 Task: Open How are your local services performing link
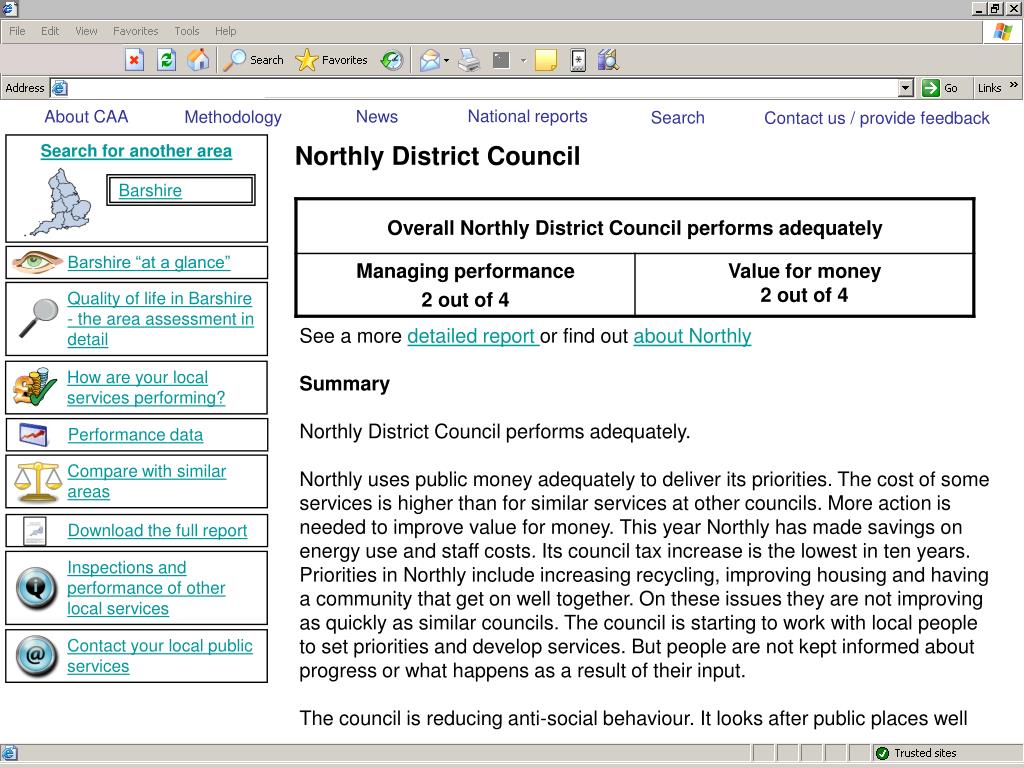pyautogui.click(x=146, y=387)
